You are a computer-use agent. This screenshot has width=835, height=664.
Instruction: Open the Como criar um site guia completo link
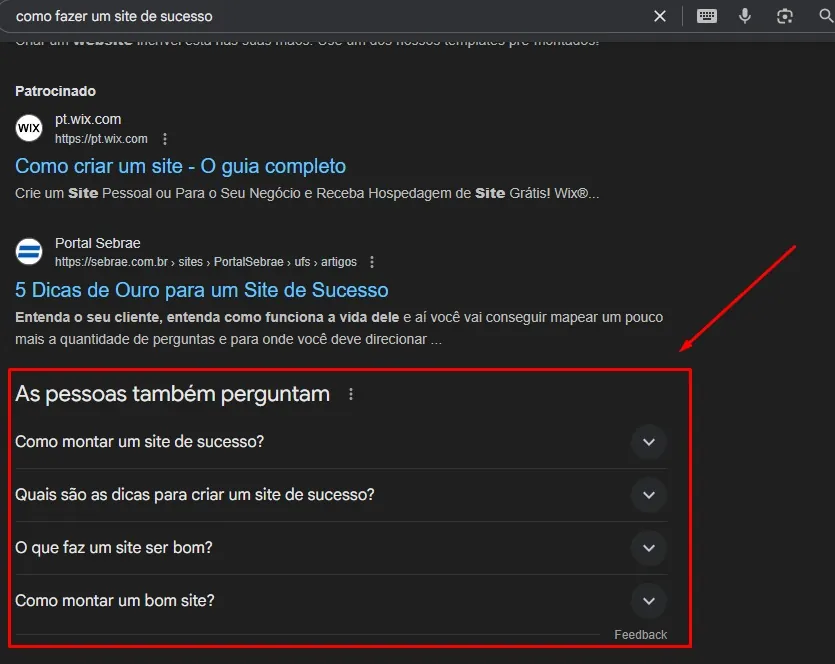pos(179,165)
